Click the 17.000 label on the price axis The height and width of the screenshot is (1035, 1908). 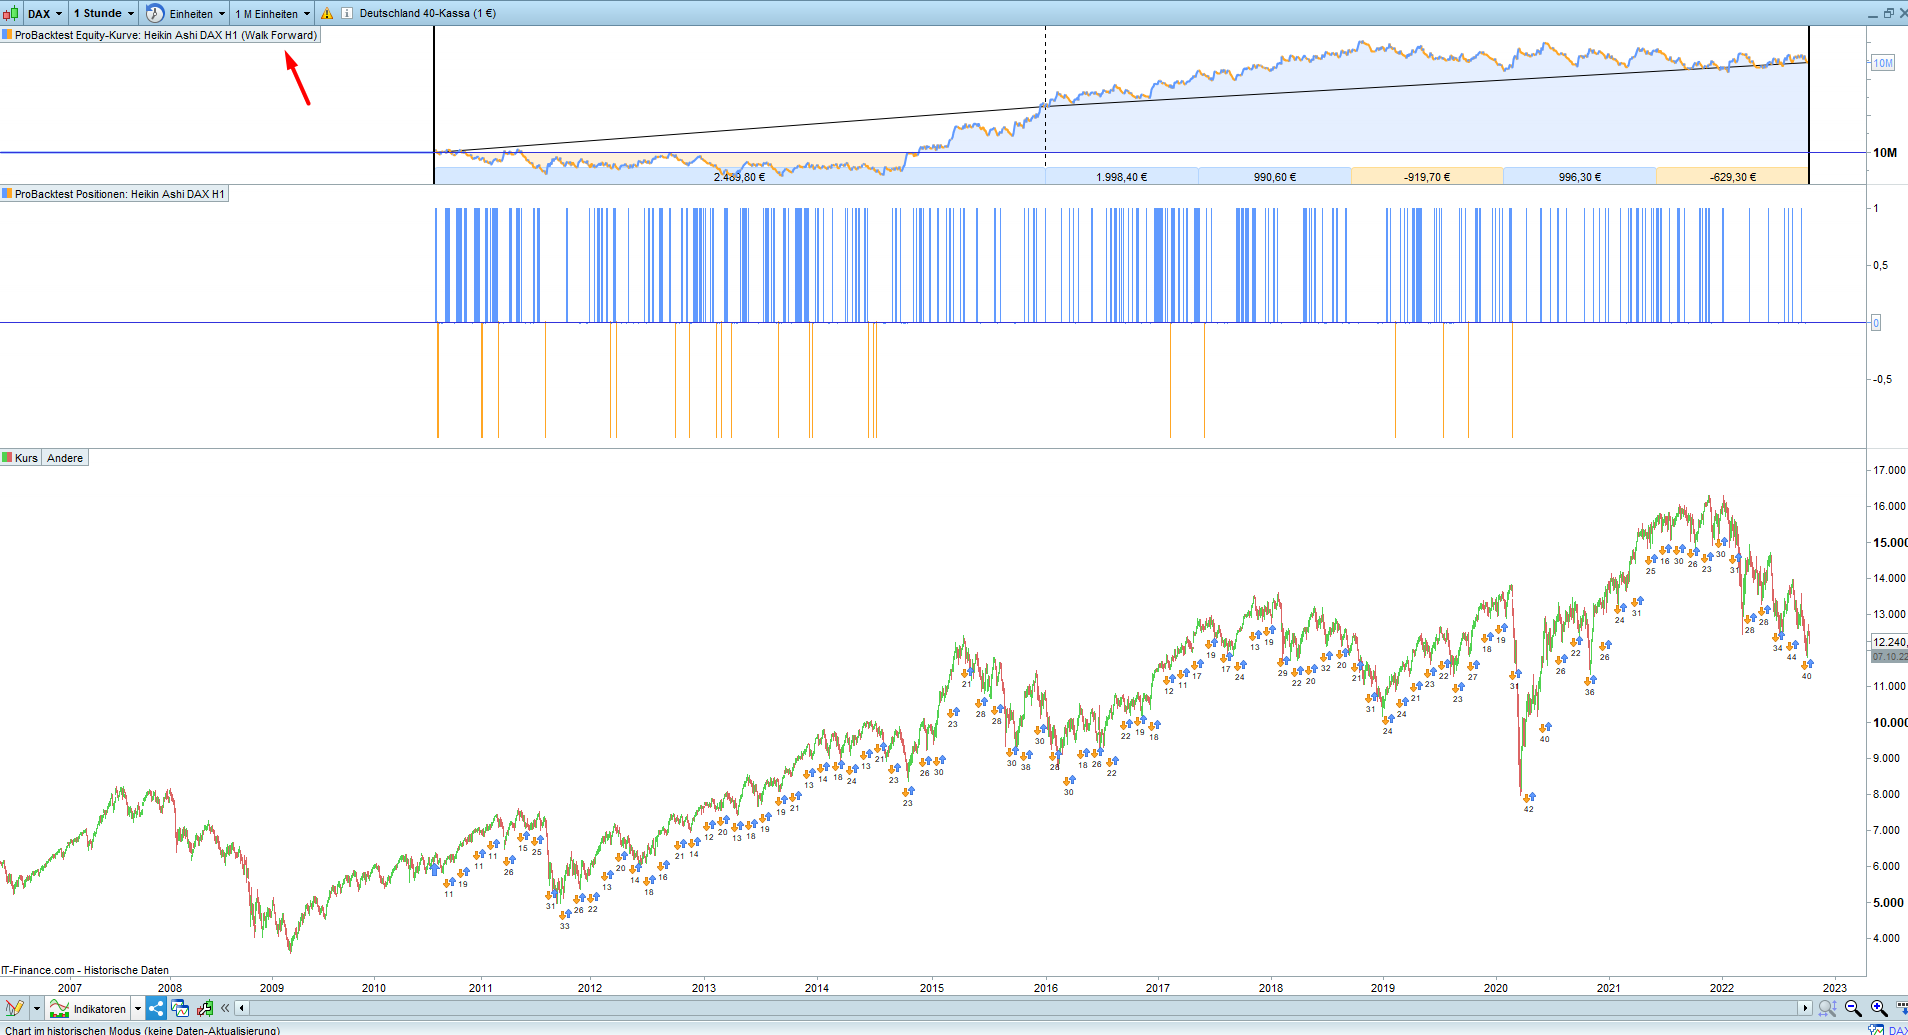click(1889, 470)
